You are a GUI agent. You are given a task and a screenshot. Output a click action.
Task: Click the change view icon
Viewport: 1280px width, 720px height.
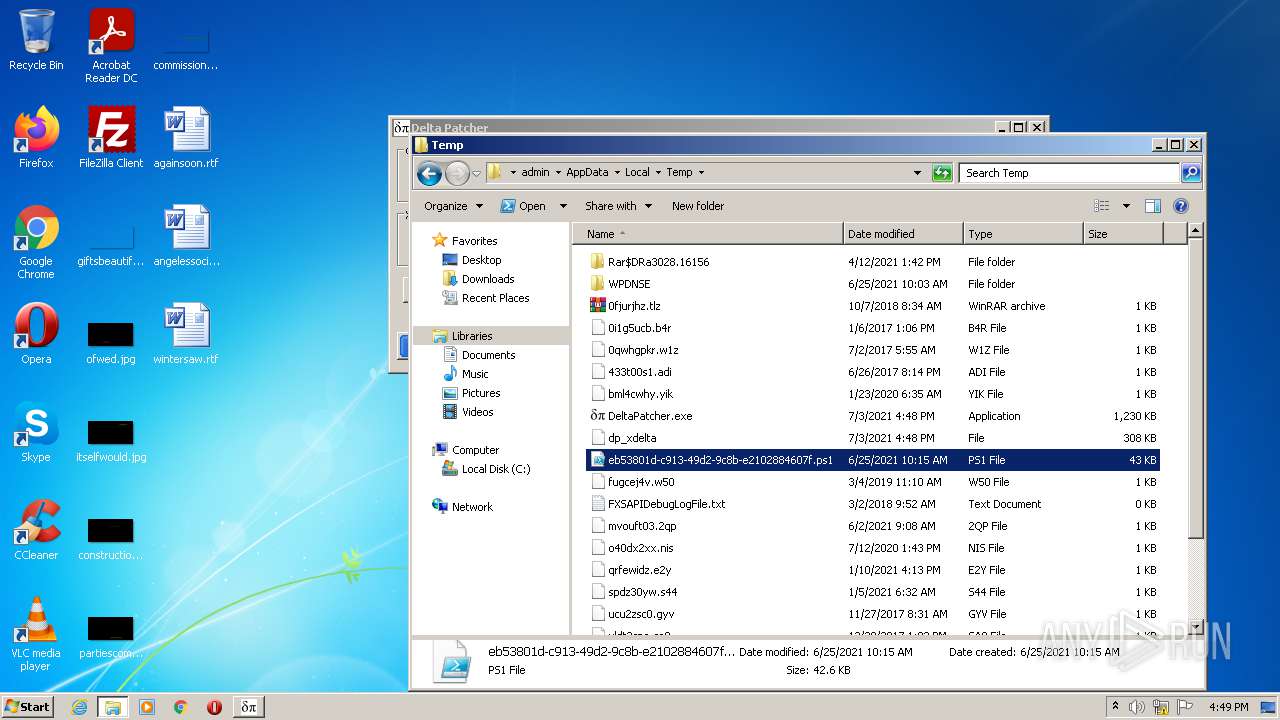coord(1101,206)
